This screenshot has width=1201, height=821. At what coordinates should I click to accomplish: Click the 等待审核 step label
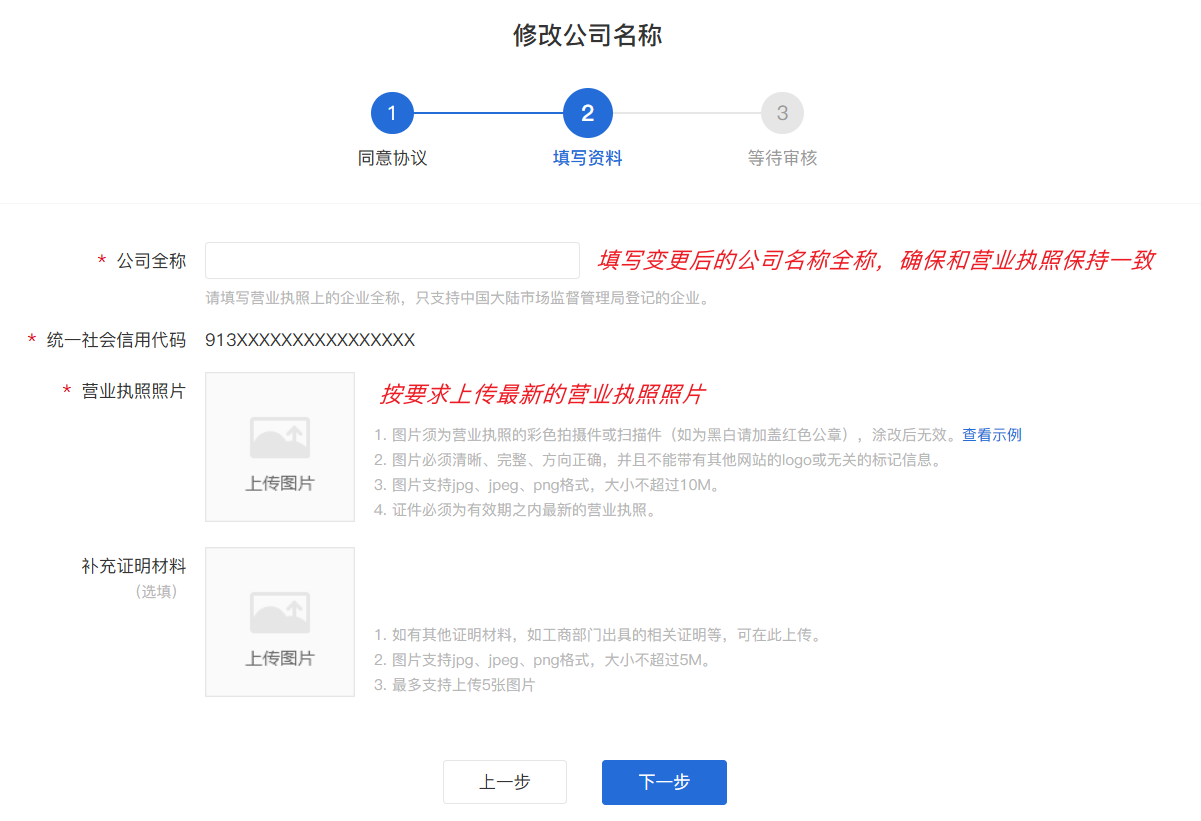pyautogui.click(x=782, y=158)
